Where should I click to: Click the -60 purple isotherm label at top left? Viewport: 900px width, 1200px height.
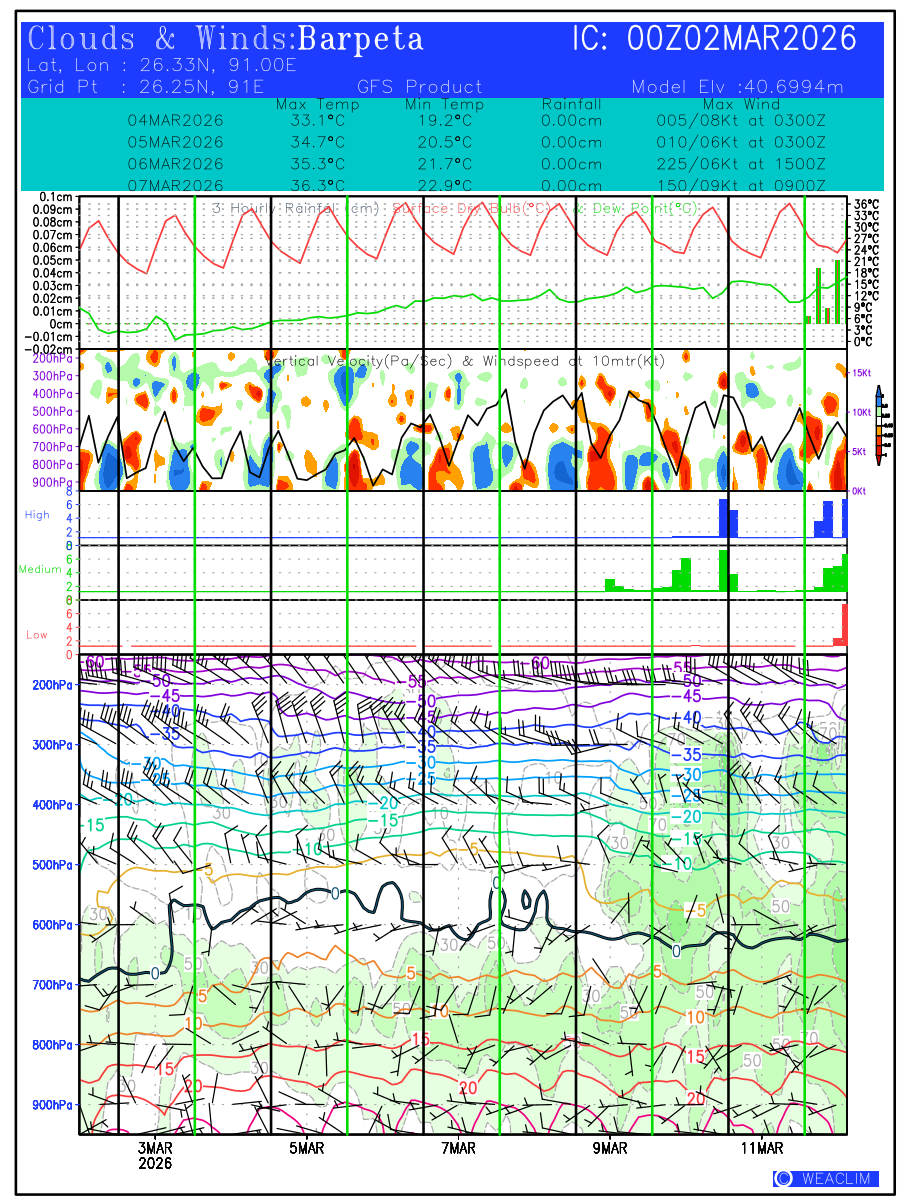(x=95, y=662)
